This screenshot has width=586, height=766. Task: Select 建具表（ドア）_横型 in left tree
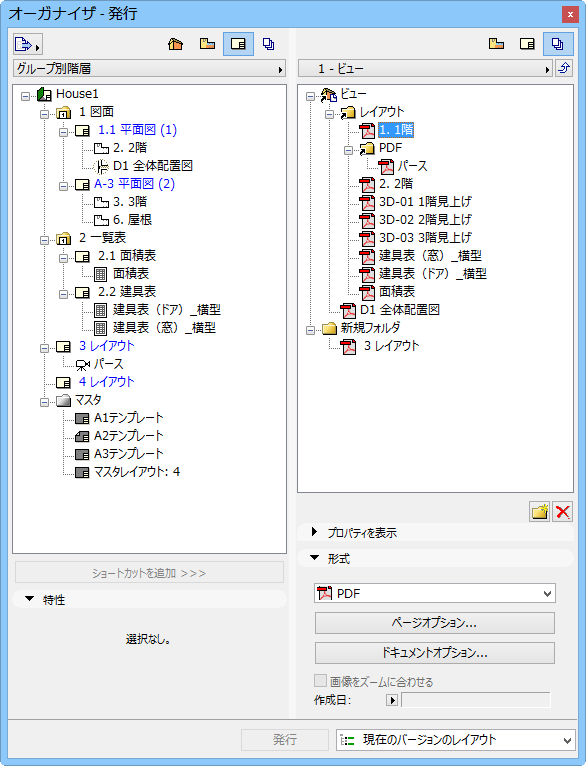click(167, 310)
